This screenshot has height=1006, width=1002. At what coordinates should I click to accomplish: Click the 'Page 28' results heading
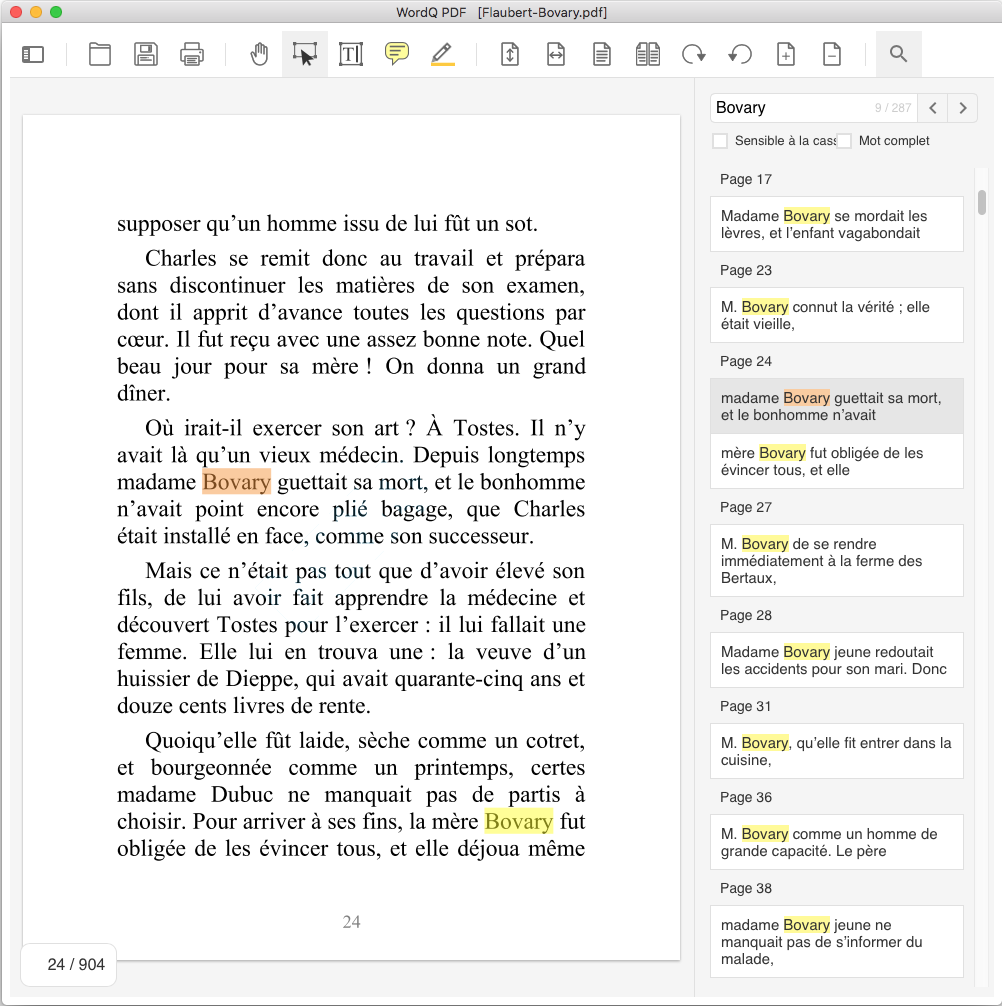[745, 615]
